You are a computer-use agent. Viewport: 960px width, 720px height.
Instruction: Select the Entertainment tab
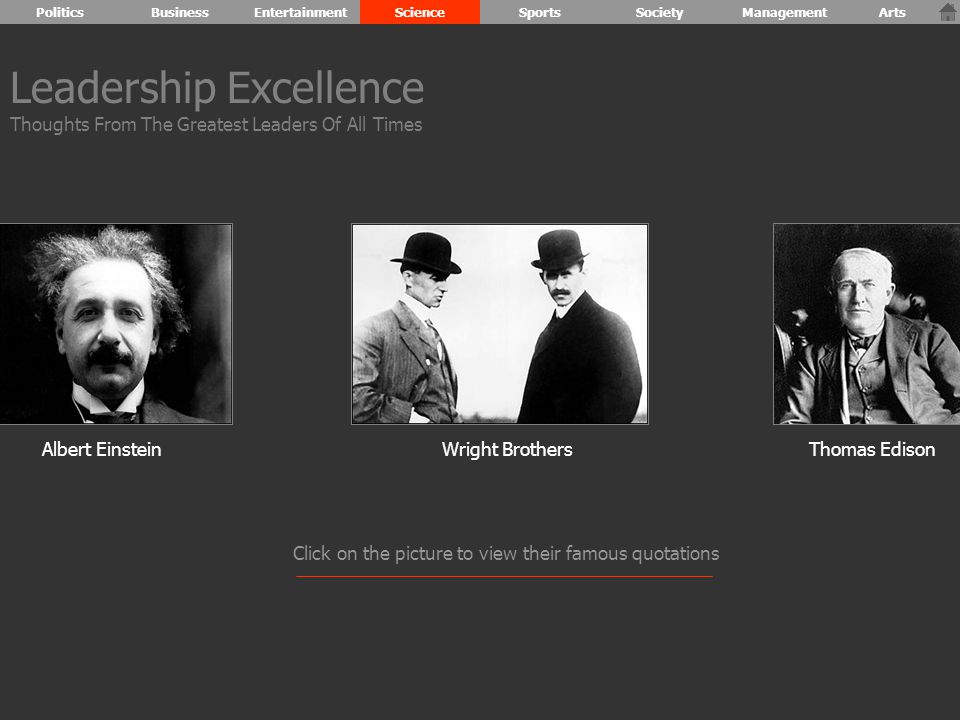point(300,12)
